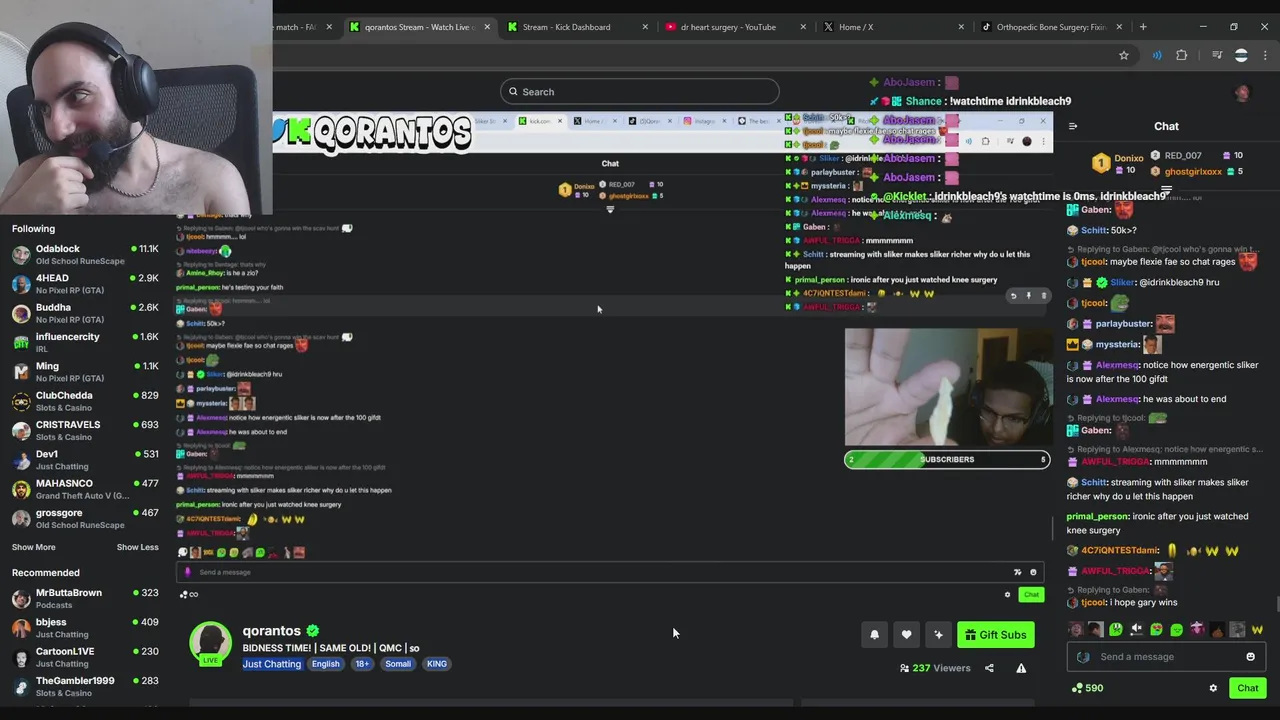The height and width of the screenshot is (720, 1280).
Task: Collapse the list with Show Less
Action: coord(137,547)
